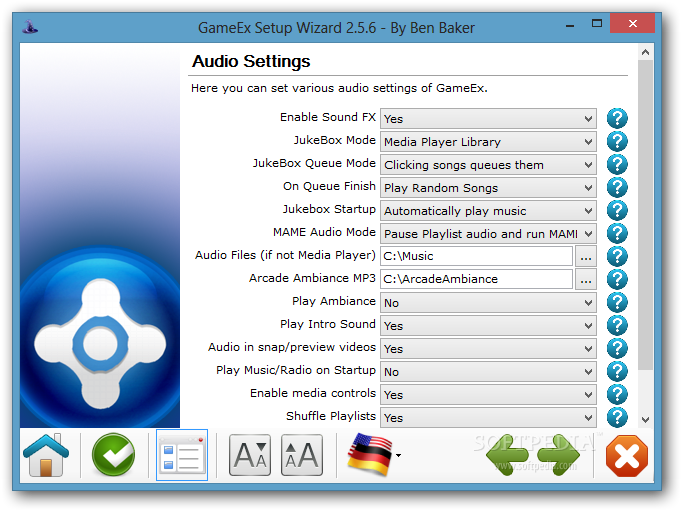Open help for Audio Files setting

(617, 256)
